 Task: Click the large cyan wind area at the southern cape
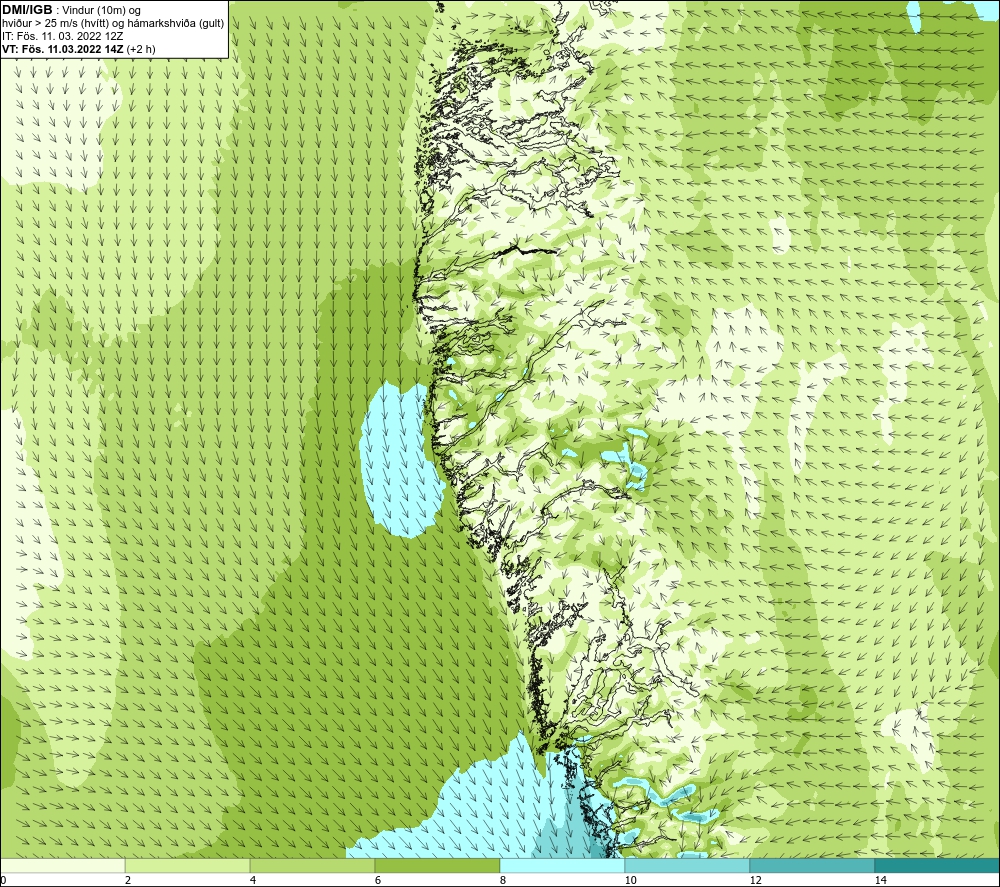491,803
